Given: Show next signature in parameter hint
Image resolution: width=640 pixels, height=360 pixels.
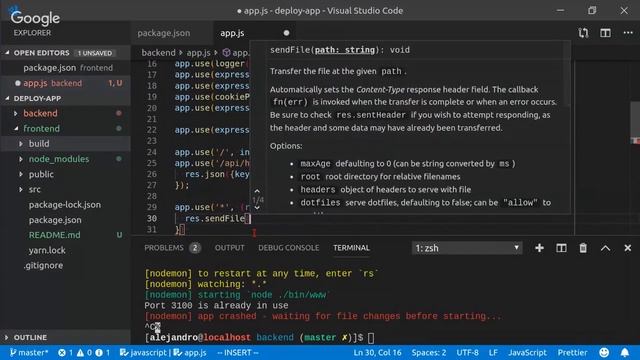Looking at the screenshot, I should point(257,208).
